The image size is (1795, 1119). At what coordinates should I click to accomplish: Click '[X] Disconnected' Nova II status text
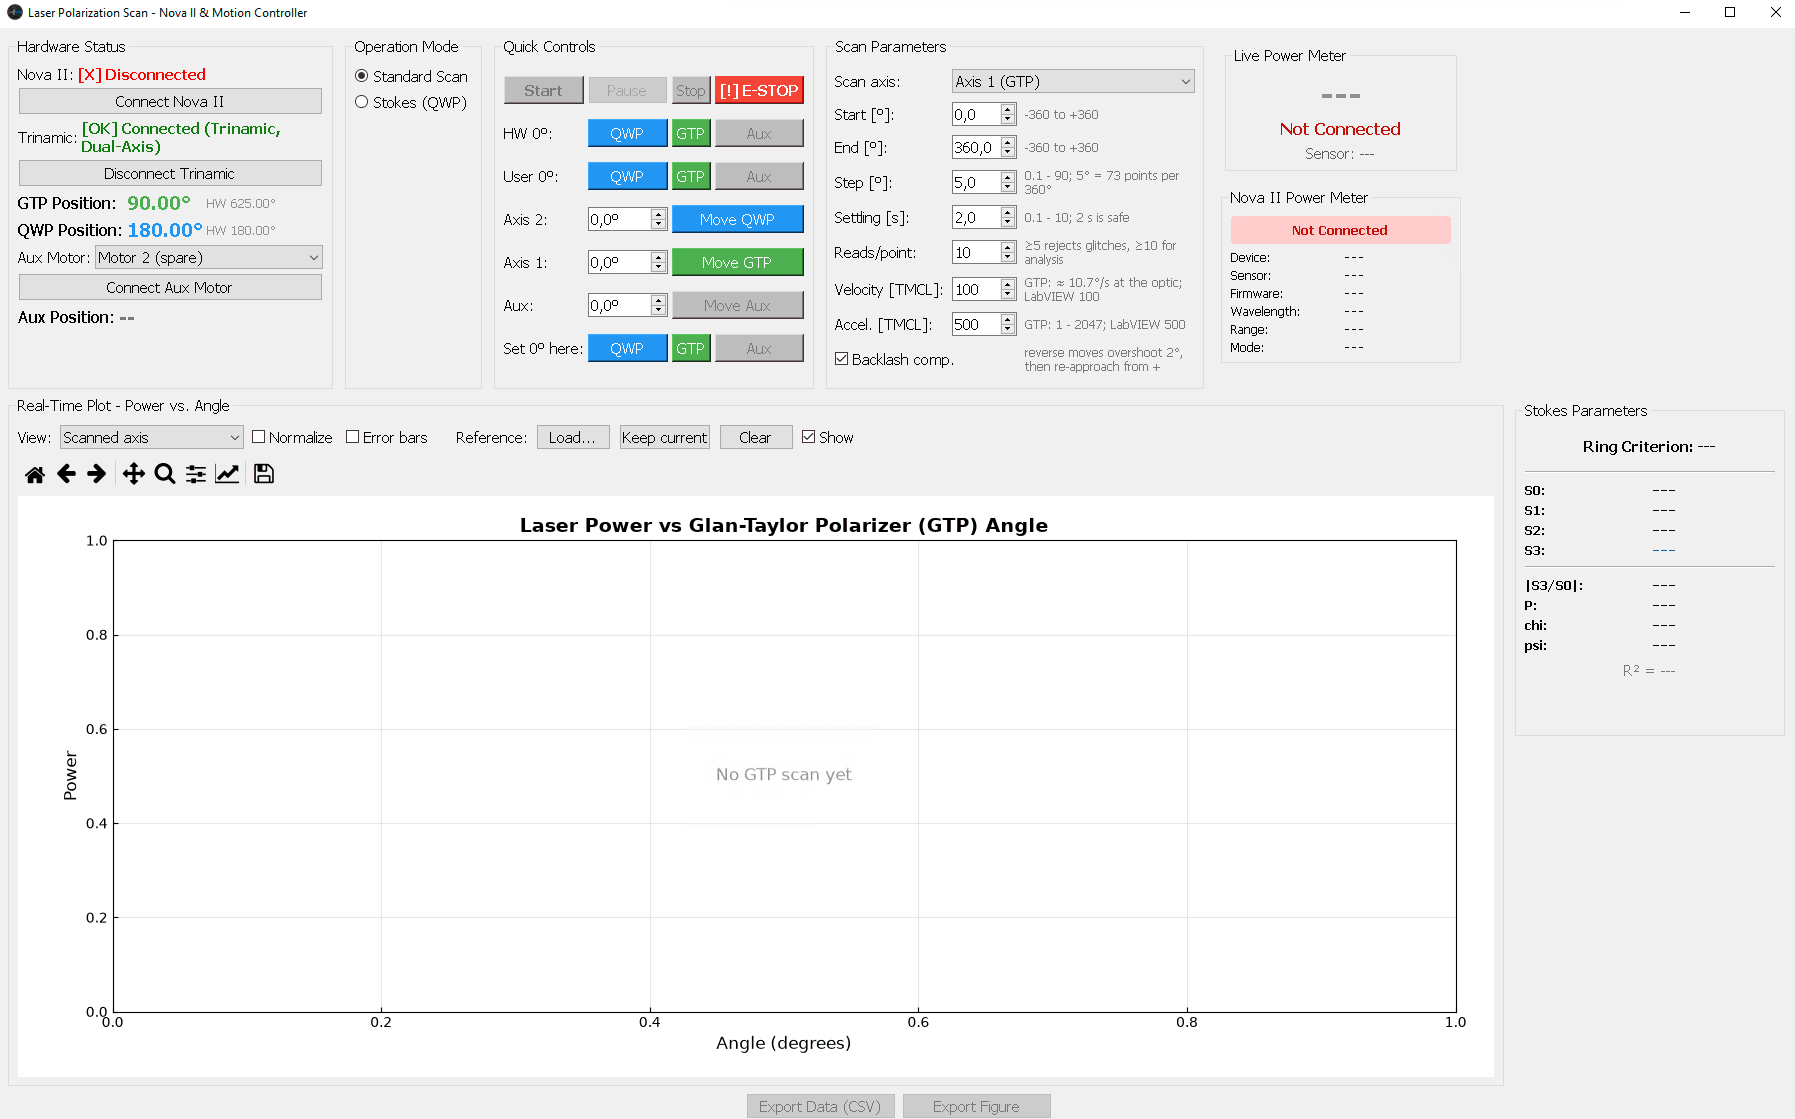tap(142, 74)
